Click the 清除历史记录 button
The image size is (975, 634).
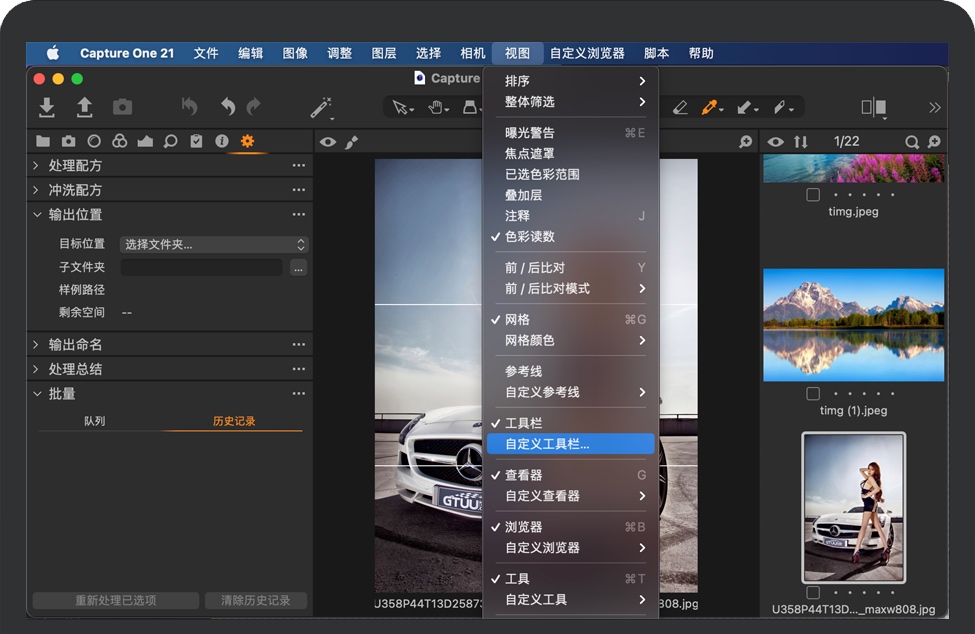tap(255, 601)
